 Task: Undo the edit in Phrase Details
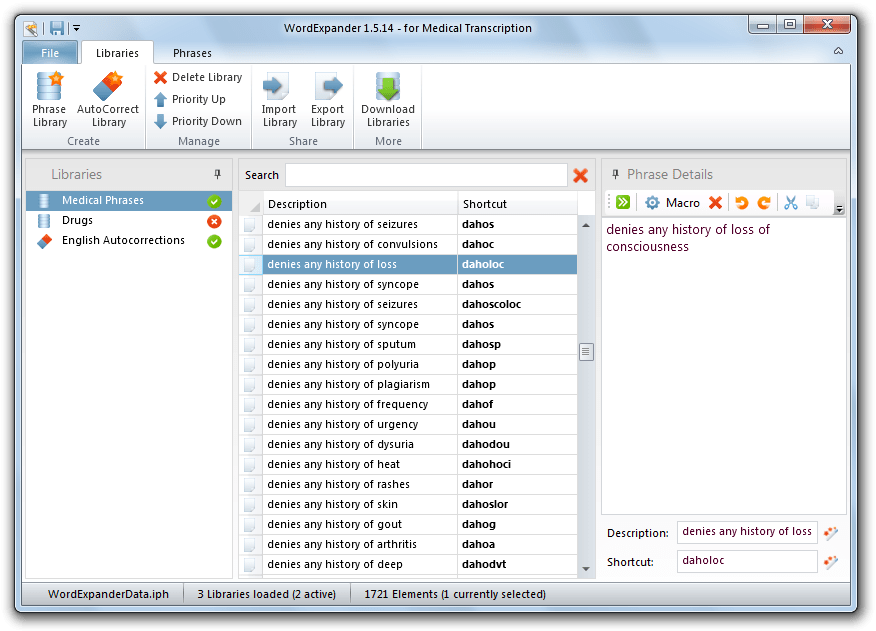[x=741, y=202]
